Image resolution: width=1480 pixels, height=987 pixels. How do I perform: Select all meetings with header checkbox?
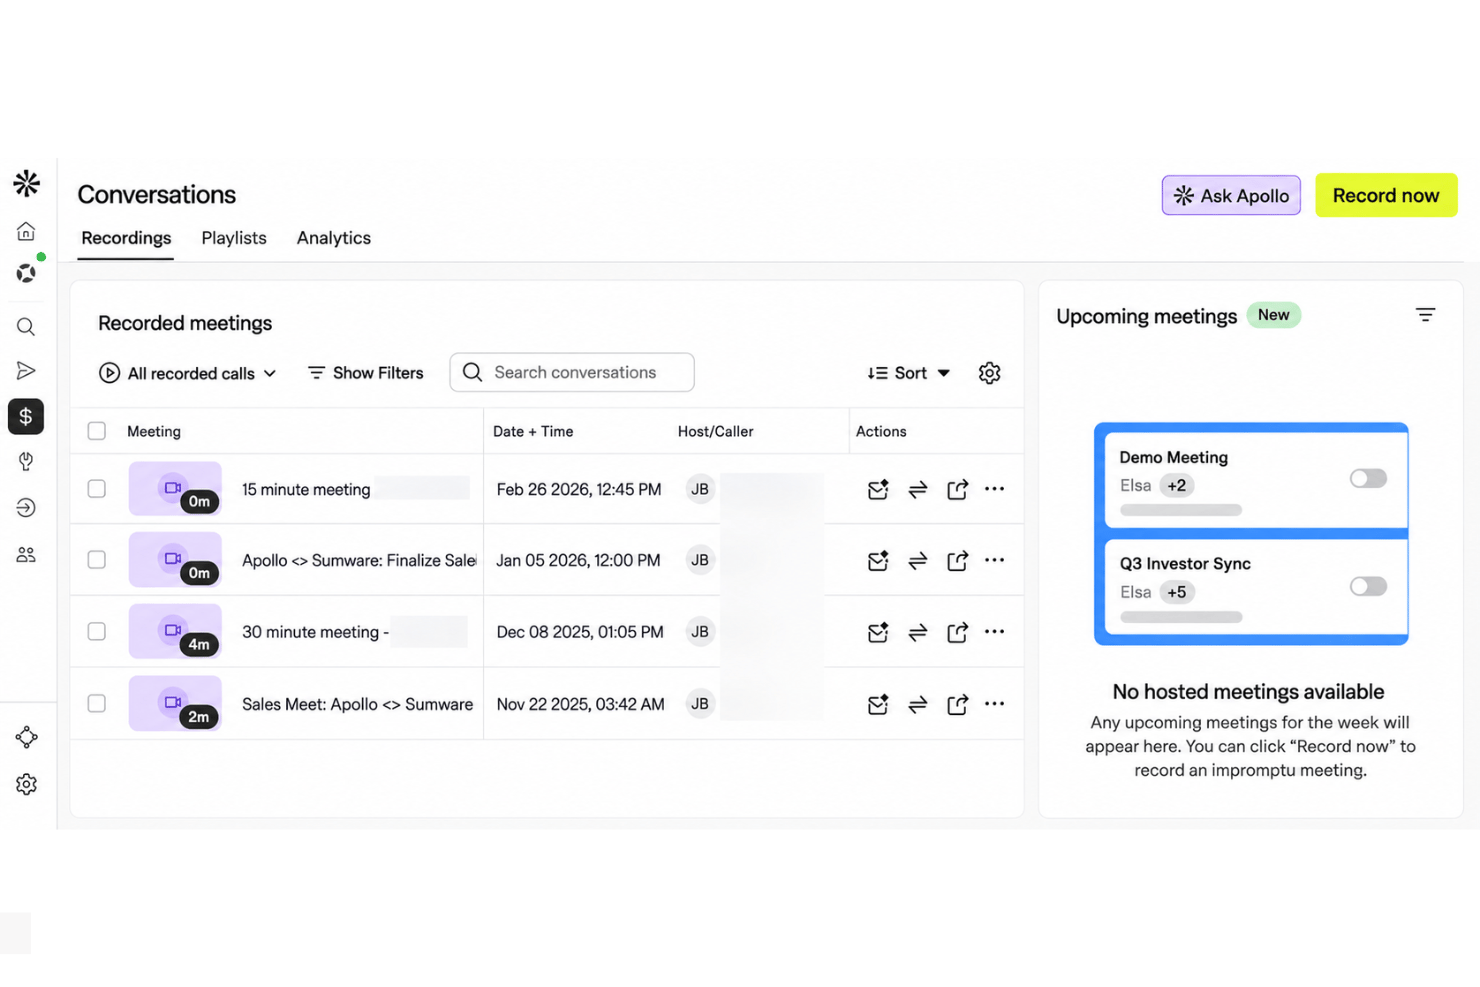(x=96, y=431)
